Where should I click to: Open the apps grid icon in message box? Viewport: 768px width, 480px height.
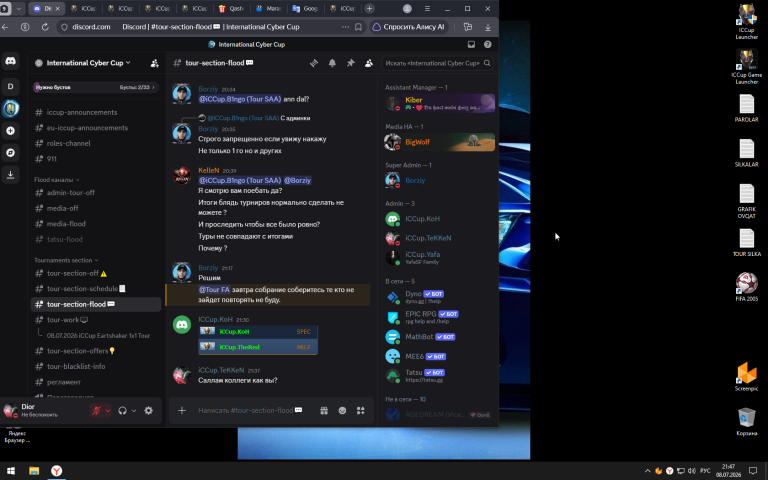click(x=360, y=410)
